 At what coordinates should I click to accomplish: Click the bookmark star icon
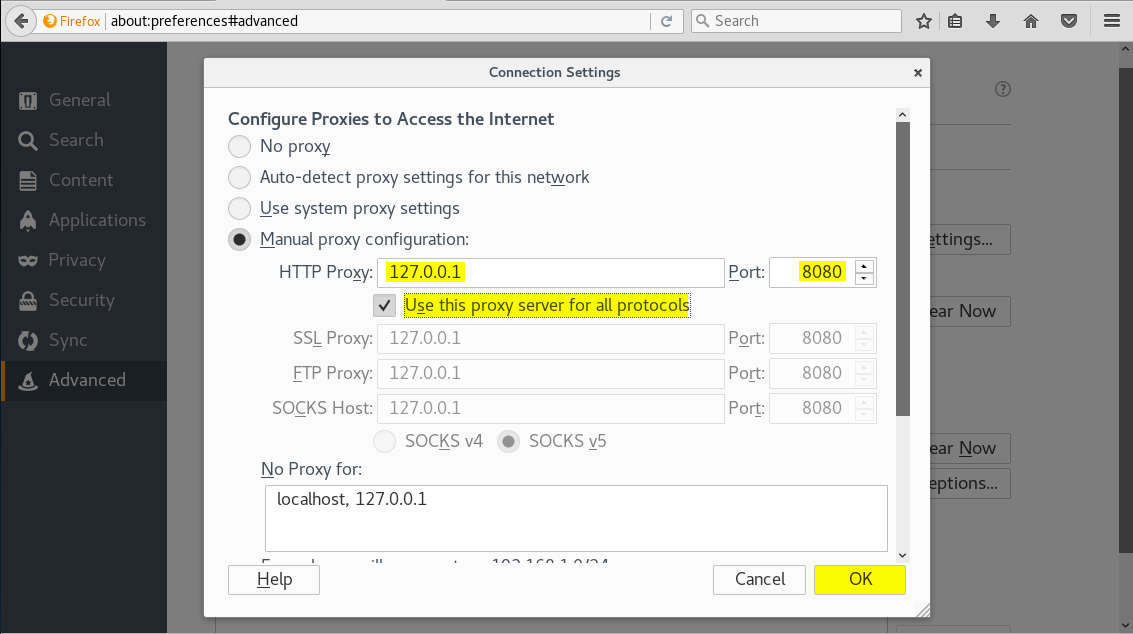(924, 21)
